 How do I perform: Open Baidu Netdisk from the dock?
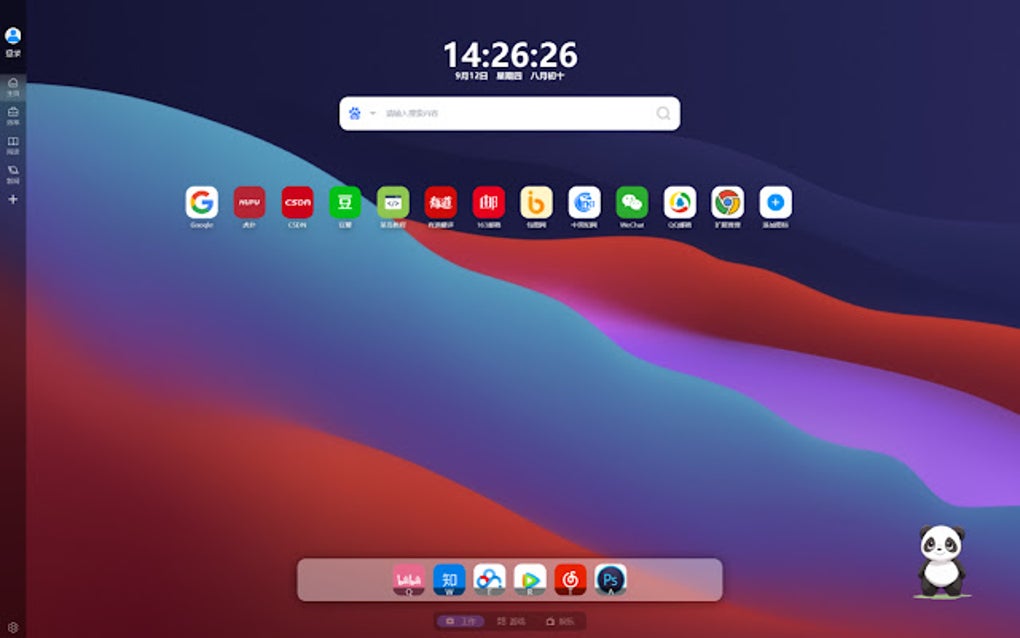488,578
